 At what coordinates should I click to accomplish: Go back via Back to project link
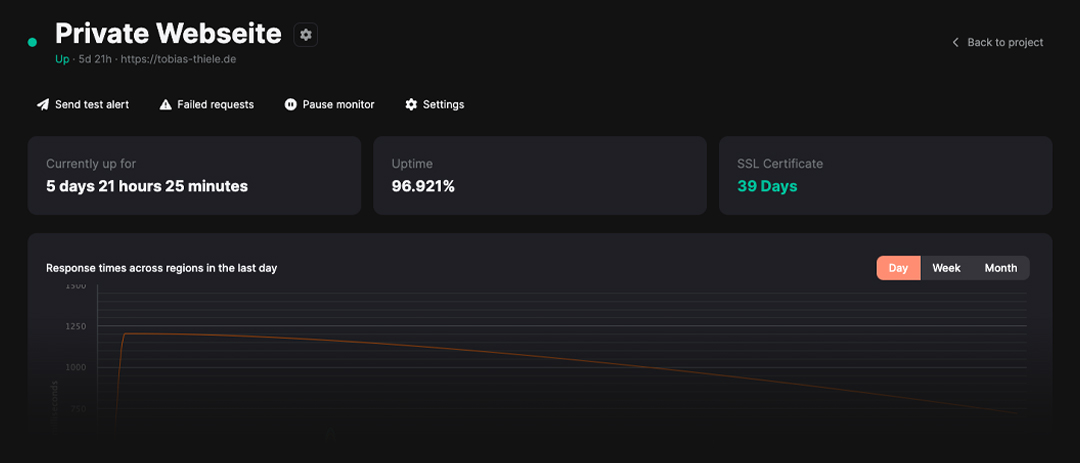point(1005,42)
